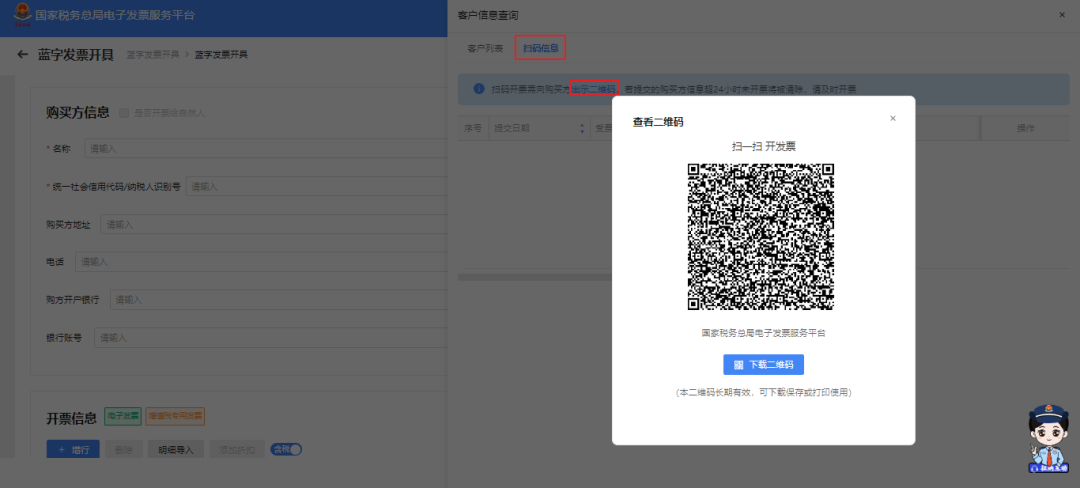Click the 国家税务总局电子发票服务平台 caption under the QR code
1080x488 pixels.
[x=763, y=332]
